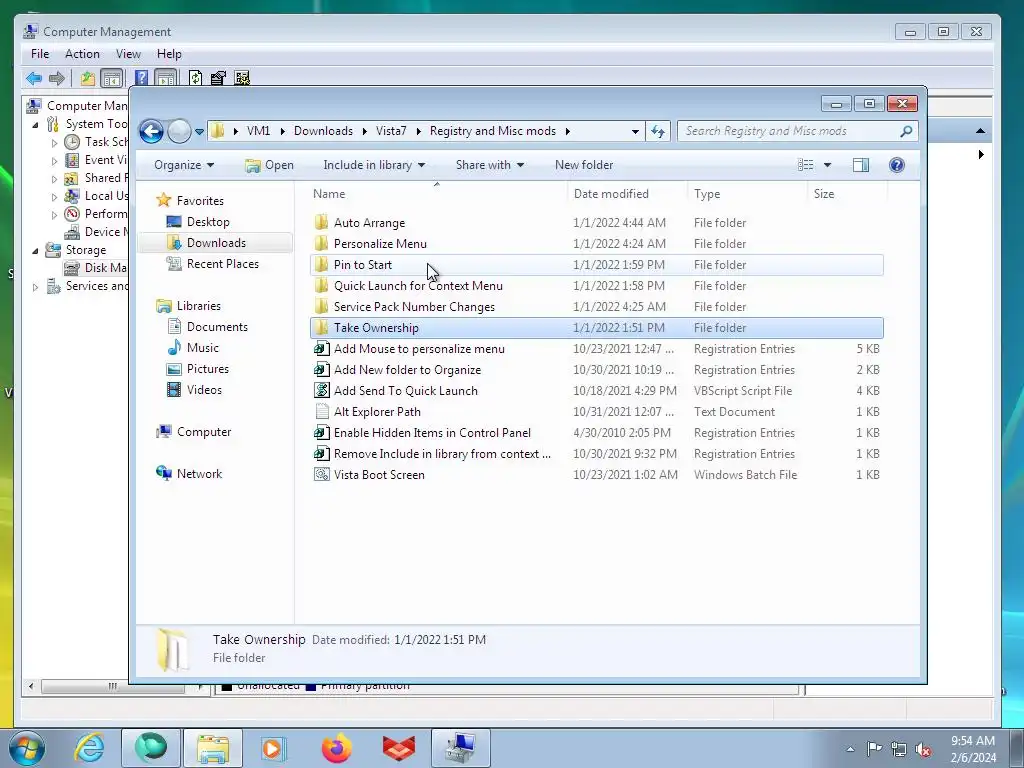
Task: Expand Task Scheduler tree node
Action: 54,142
